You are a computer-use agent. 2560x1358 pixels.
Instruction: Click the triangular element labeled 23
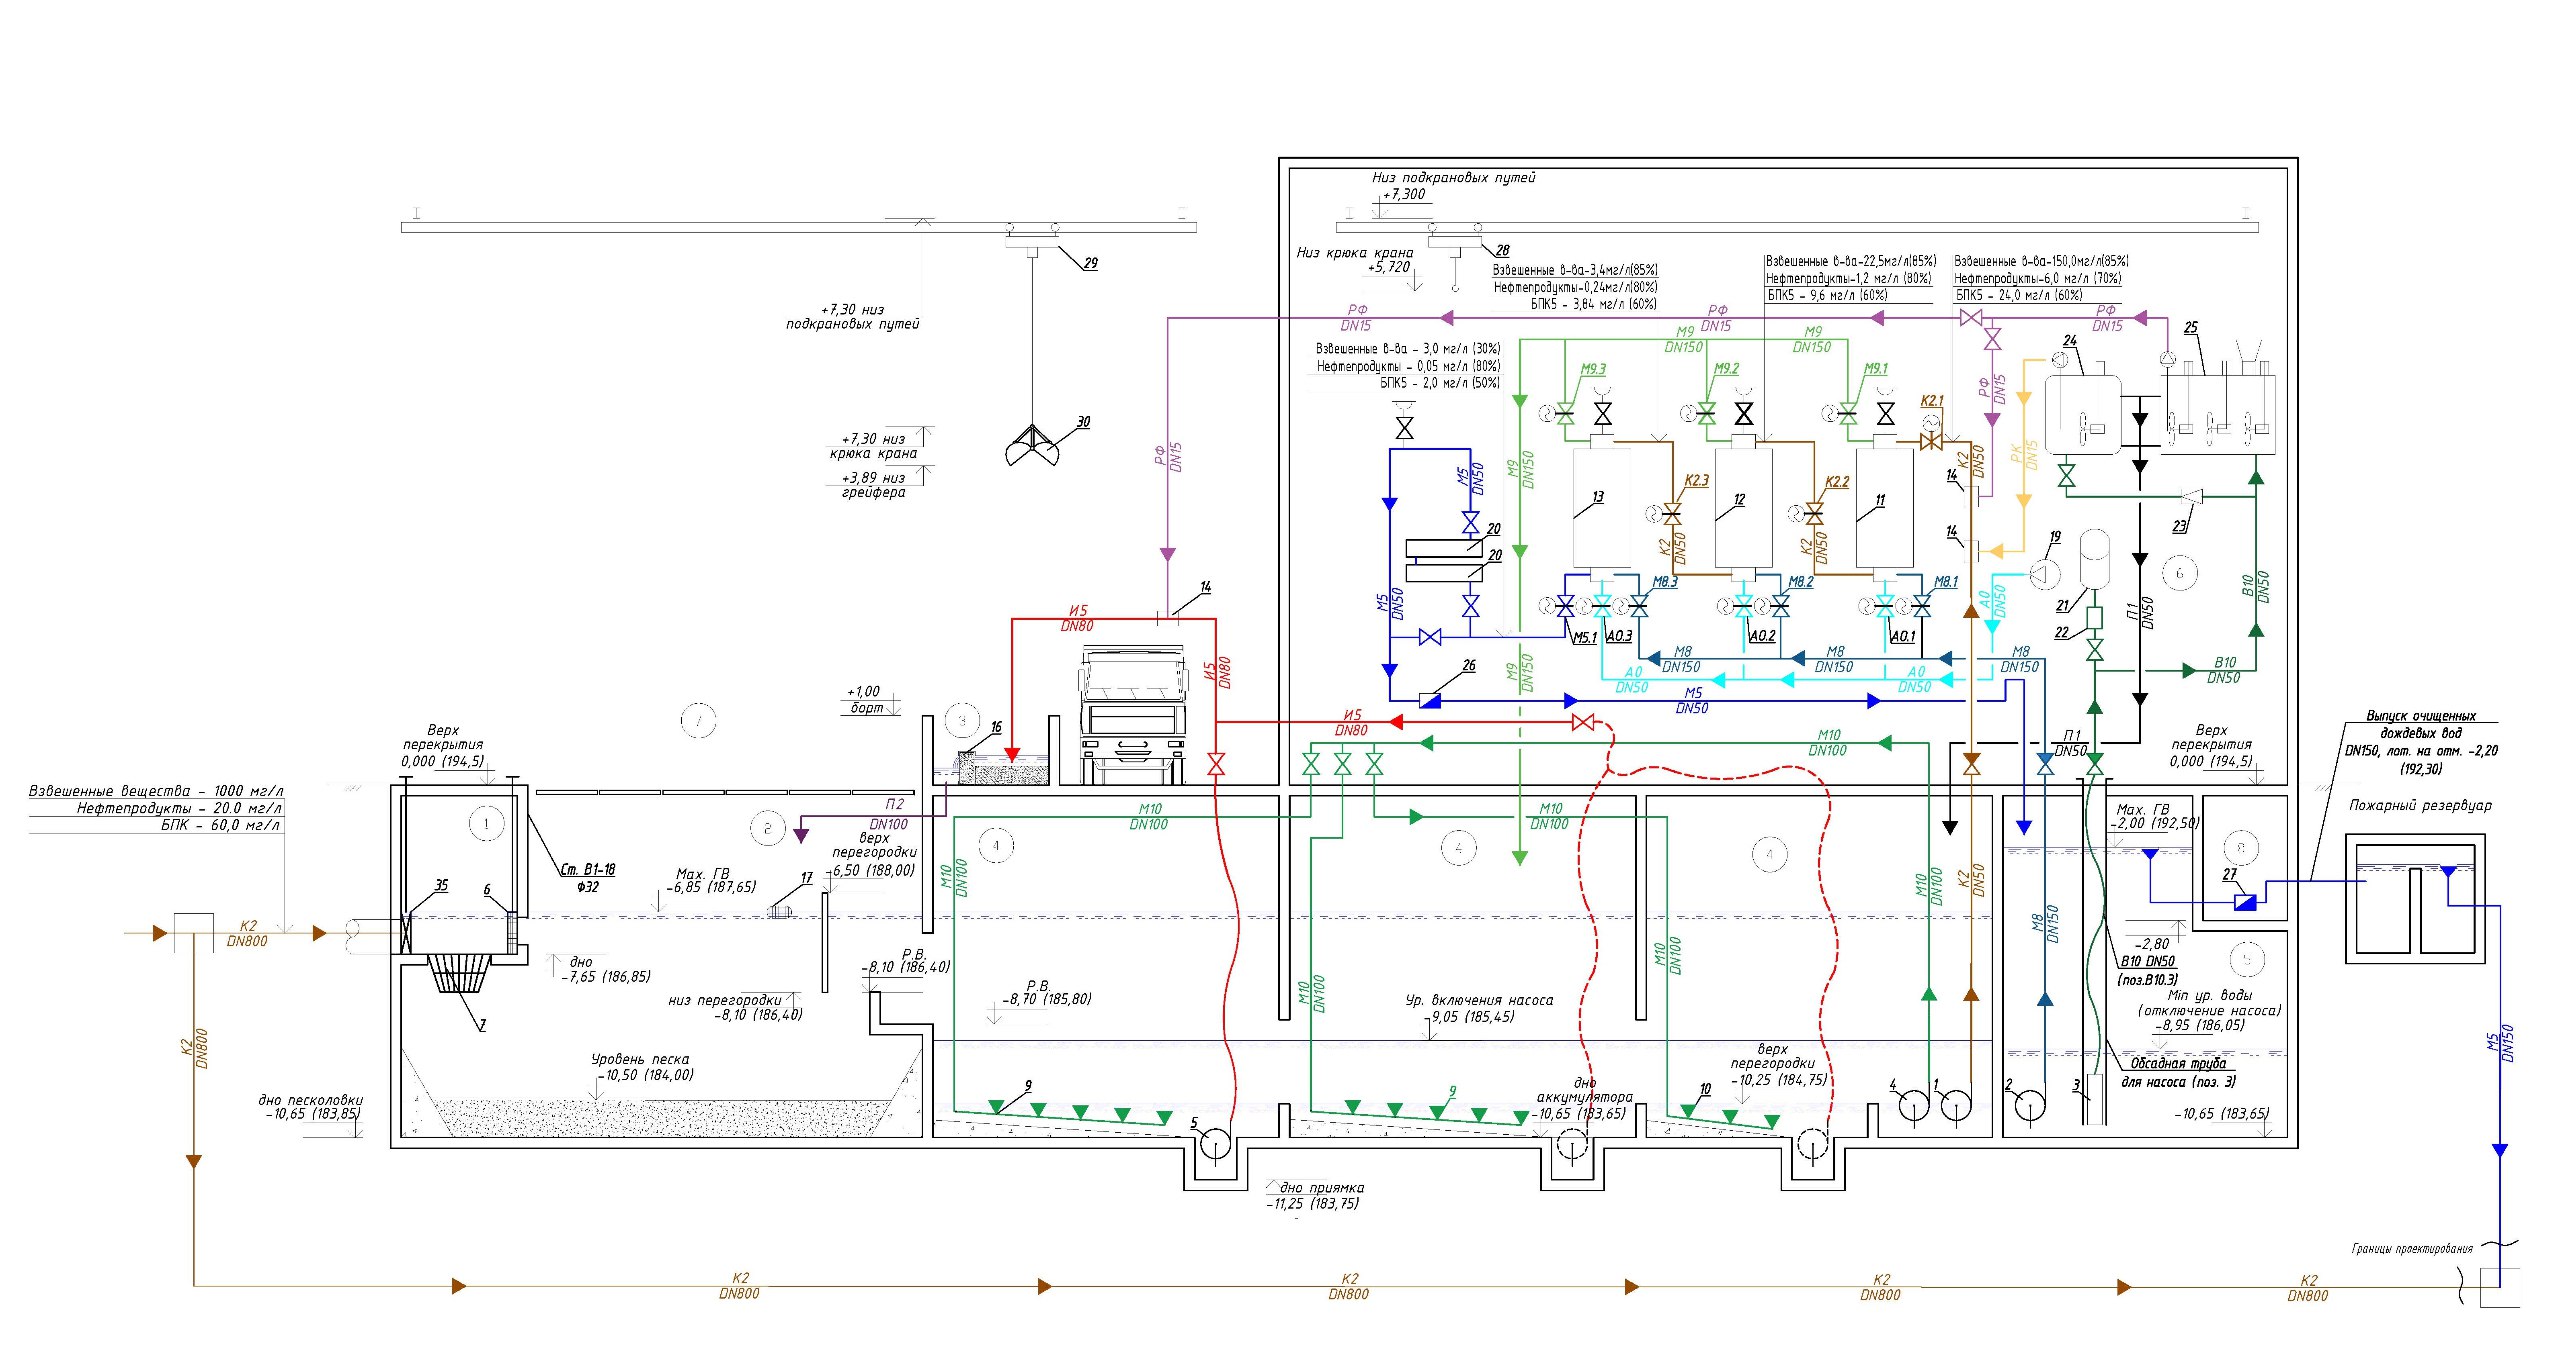(2191, 496)
